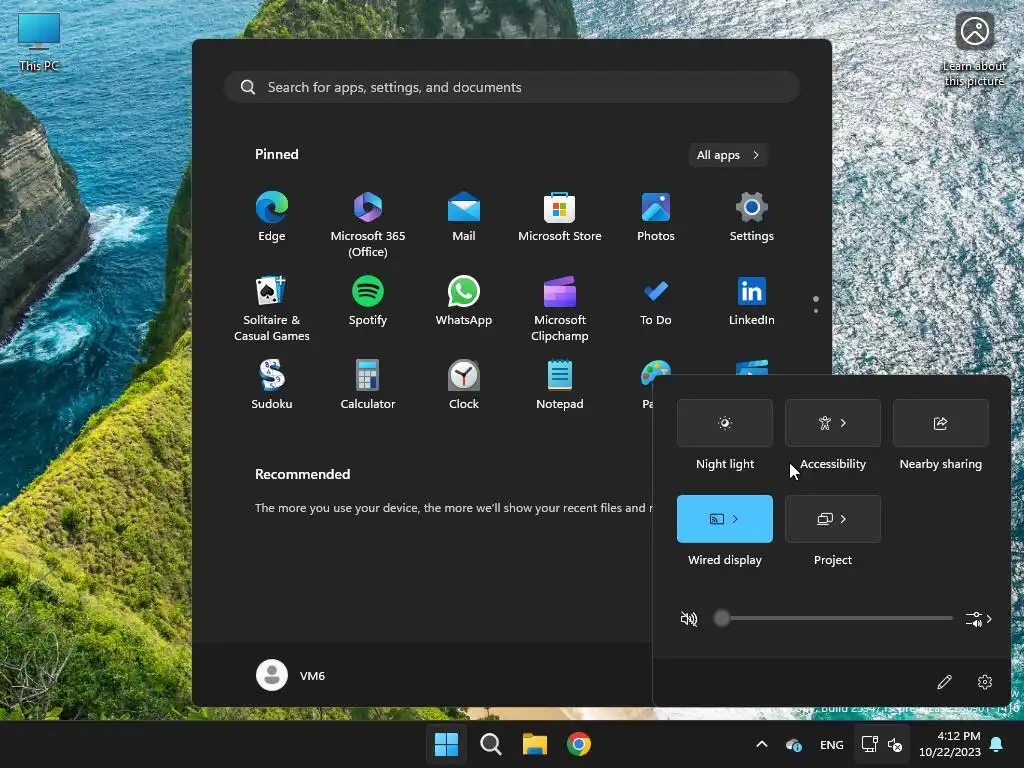Open File Explorer from taskbar
The width and height of the screenshot is (1024, 768).
point(534,744)
